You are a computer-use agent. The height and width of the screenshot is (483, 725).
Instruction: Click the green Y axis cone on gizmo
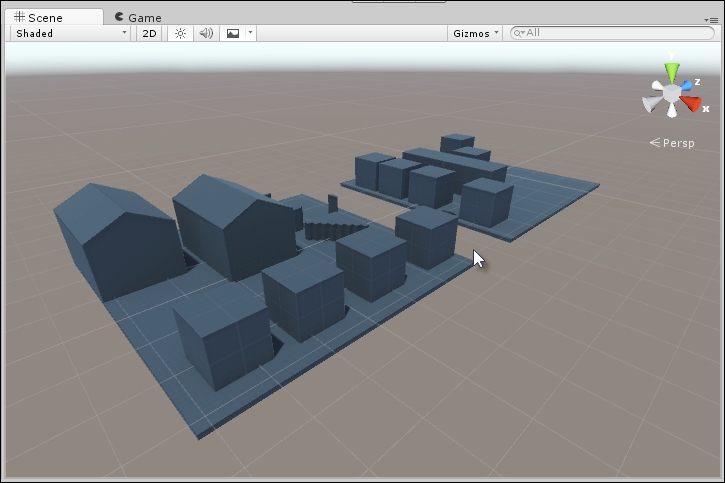coord(673,72)
